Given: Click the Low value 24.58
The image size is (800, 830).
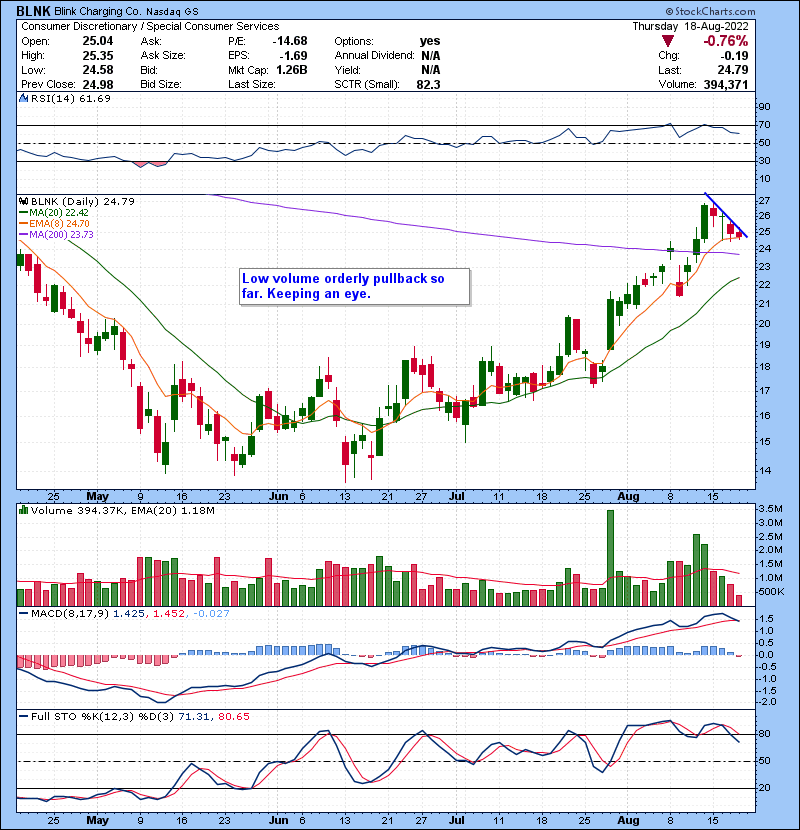Looking at the screenshot, I should pos(98,70).
